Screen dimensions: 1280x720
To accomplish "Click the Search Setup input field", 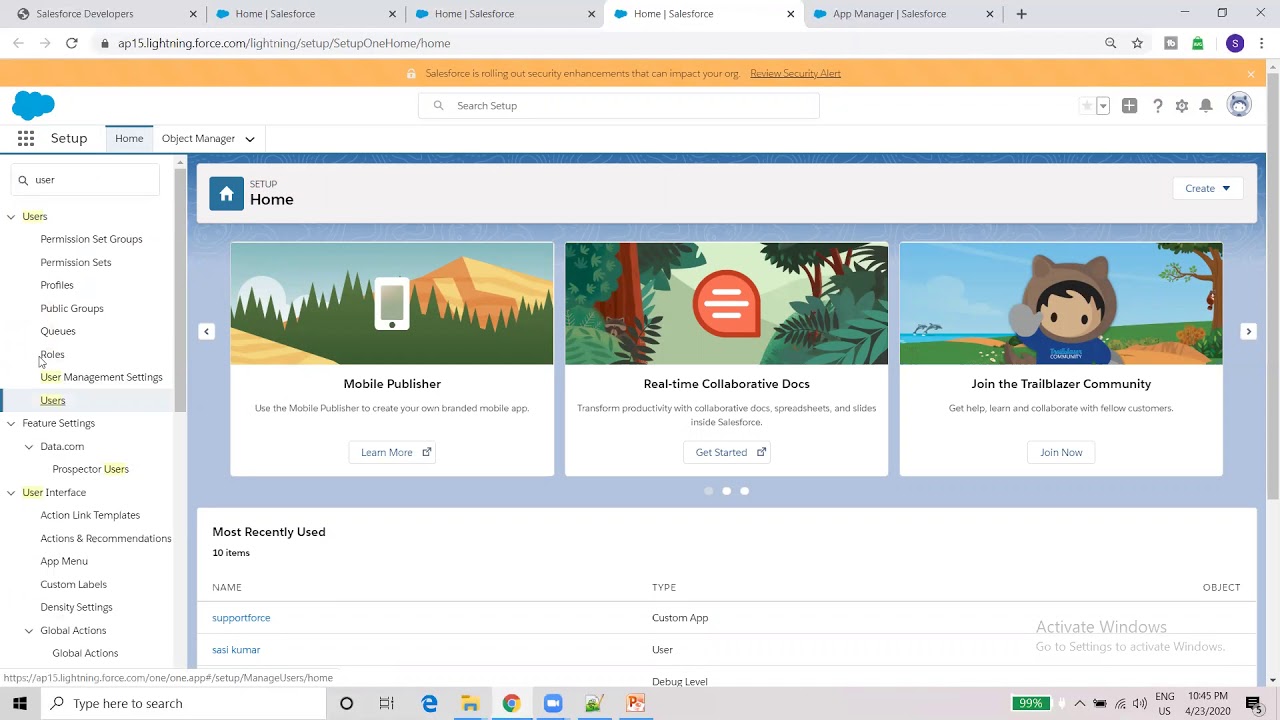I will point(619,106).
